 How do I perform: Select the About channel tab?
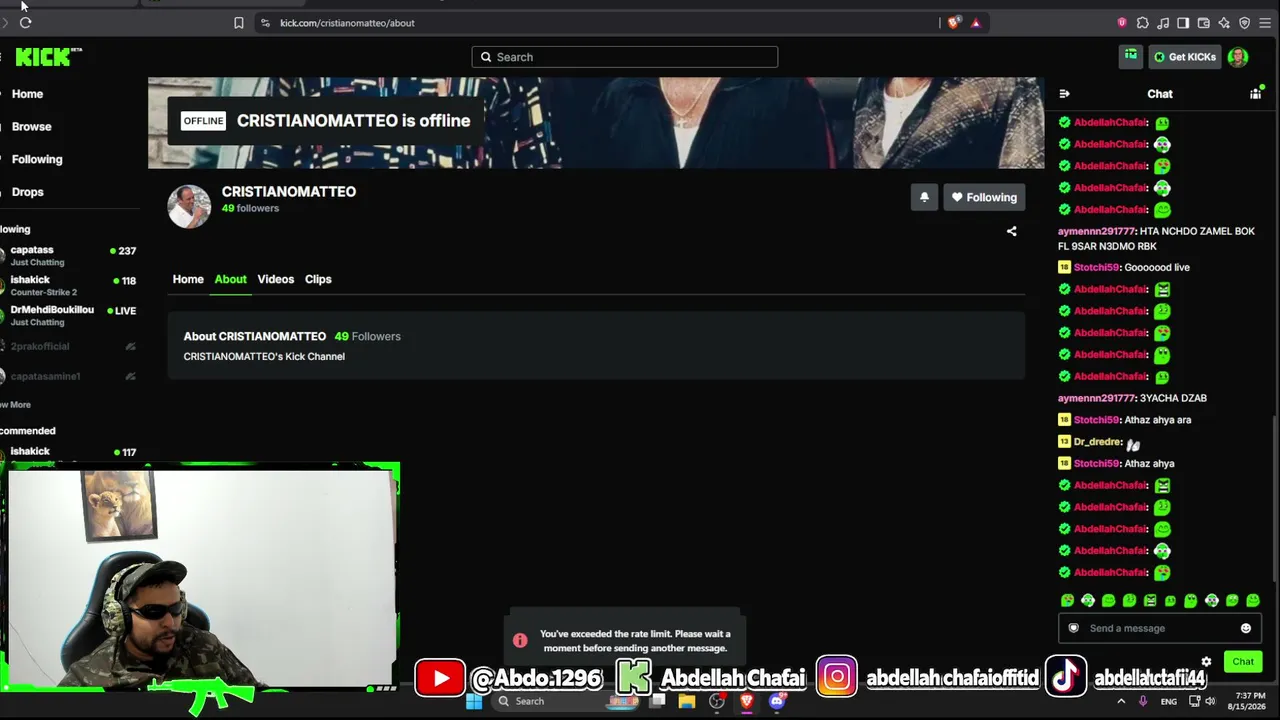tap(230, 279)
